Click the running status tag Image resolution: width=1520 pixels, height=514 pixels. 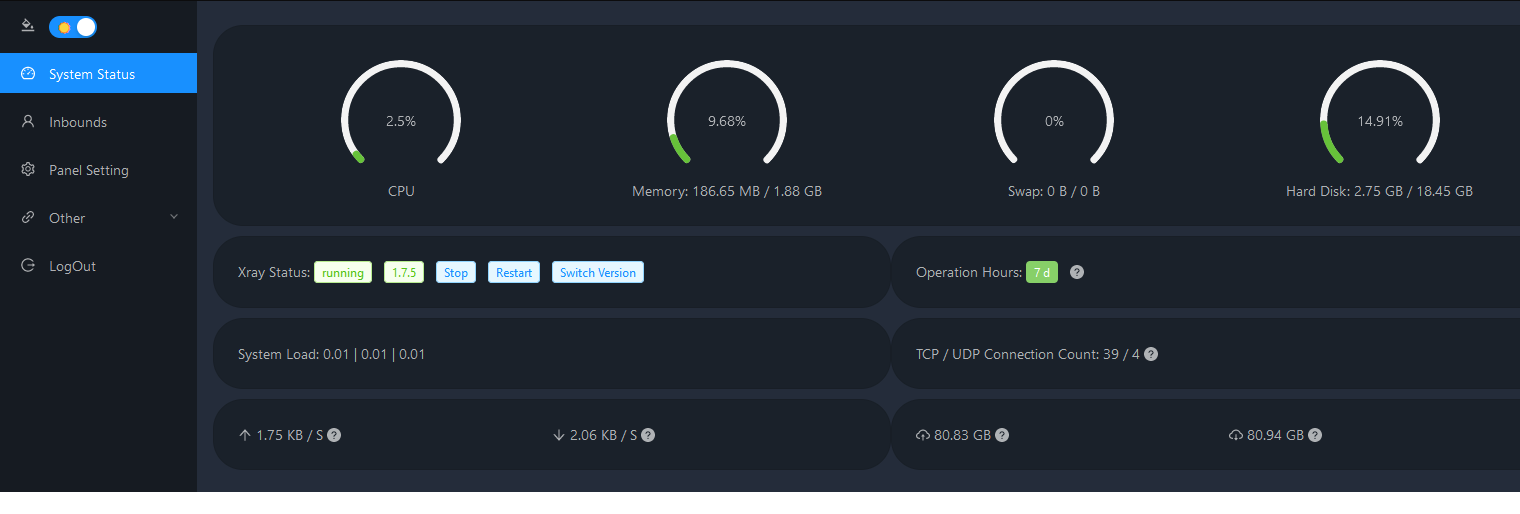343,273
